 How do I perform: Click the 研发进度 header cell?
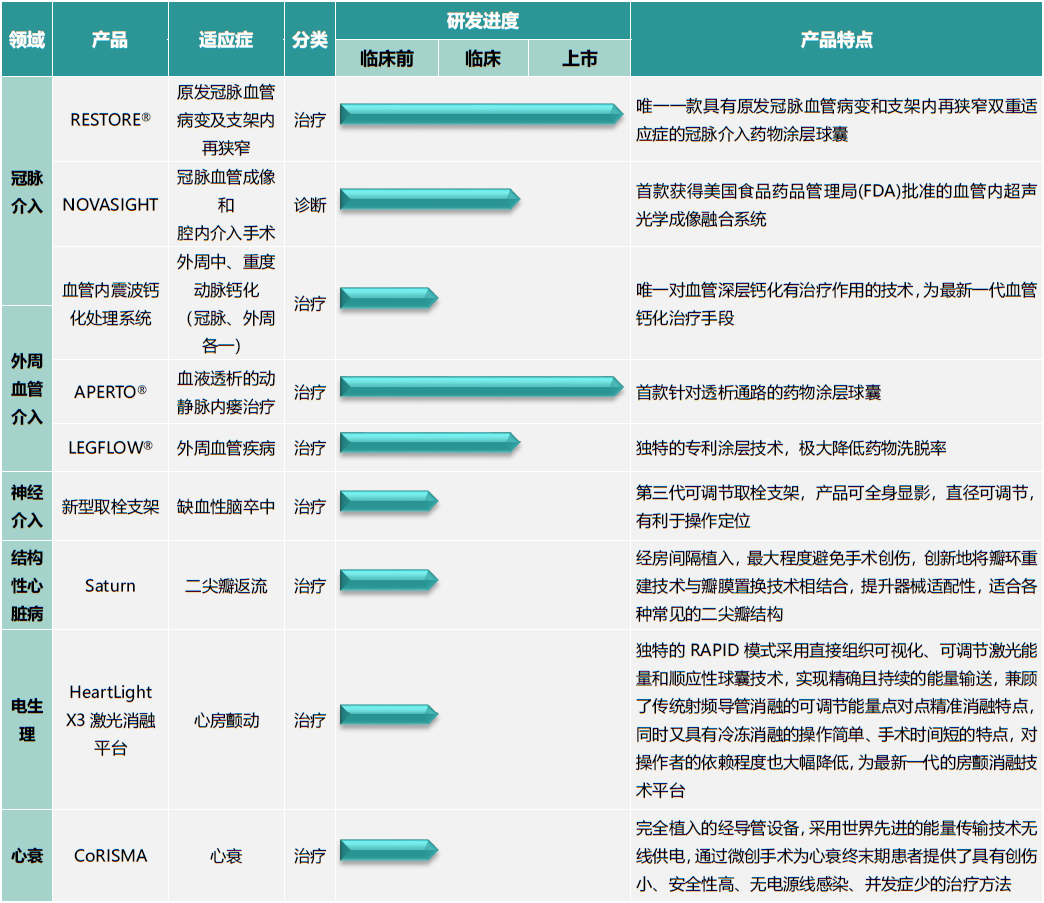pos(482,21)
